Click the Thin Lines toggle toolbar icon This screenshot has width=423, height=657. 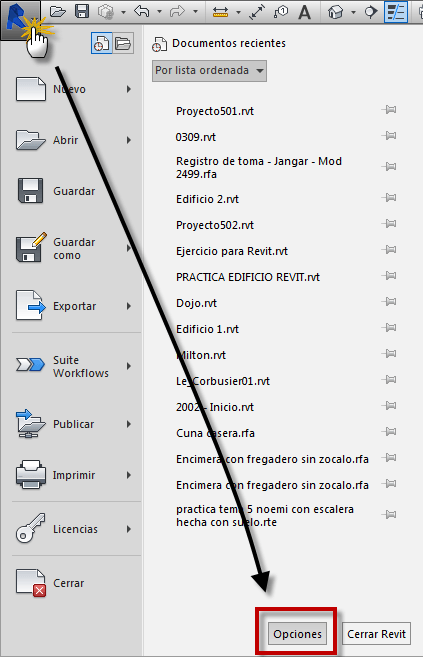point(396,12)
